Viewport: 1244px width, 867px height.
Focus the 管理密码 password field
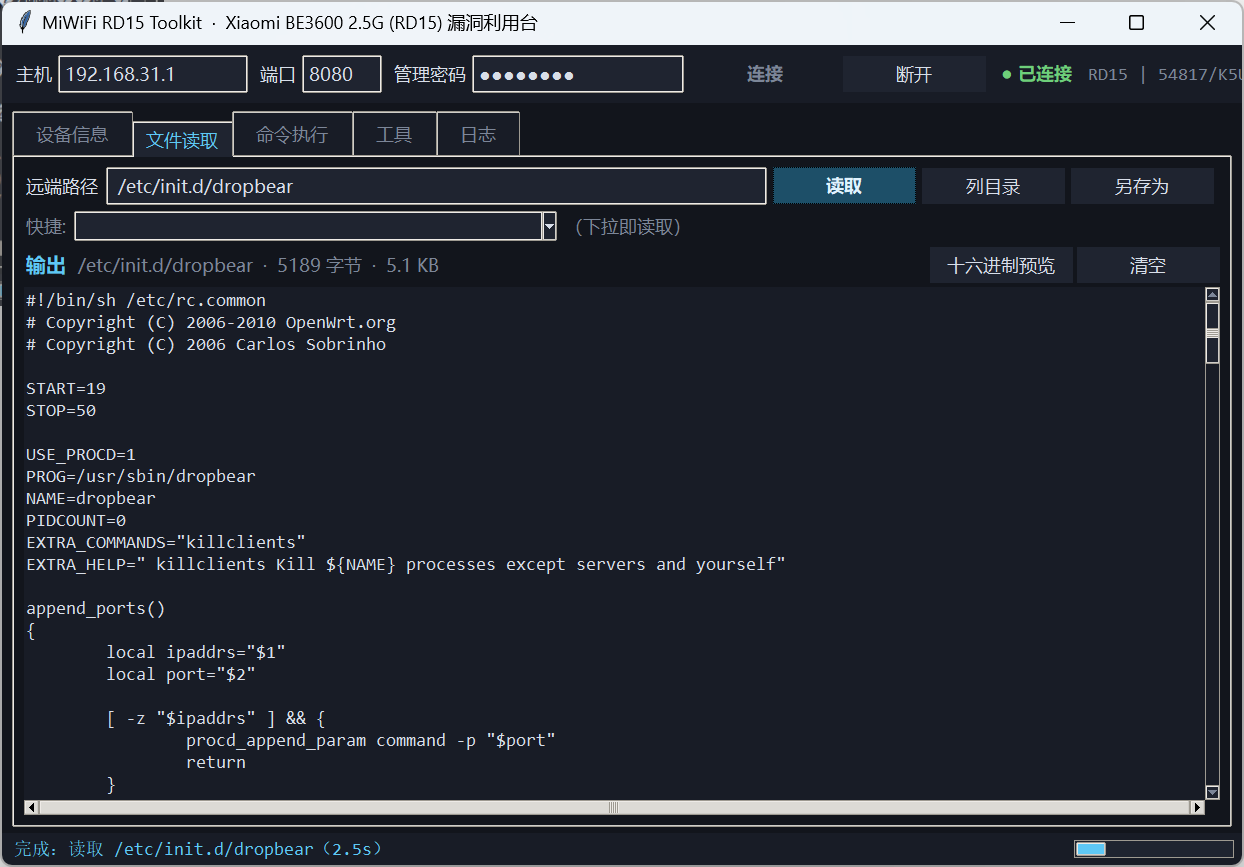pos(578,74)
